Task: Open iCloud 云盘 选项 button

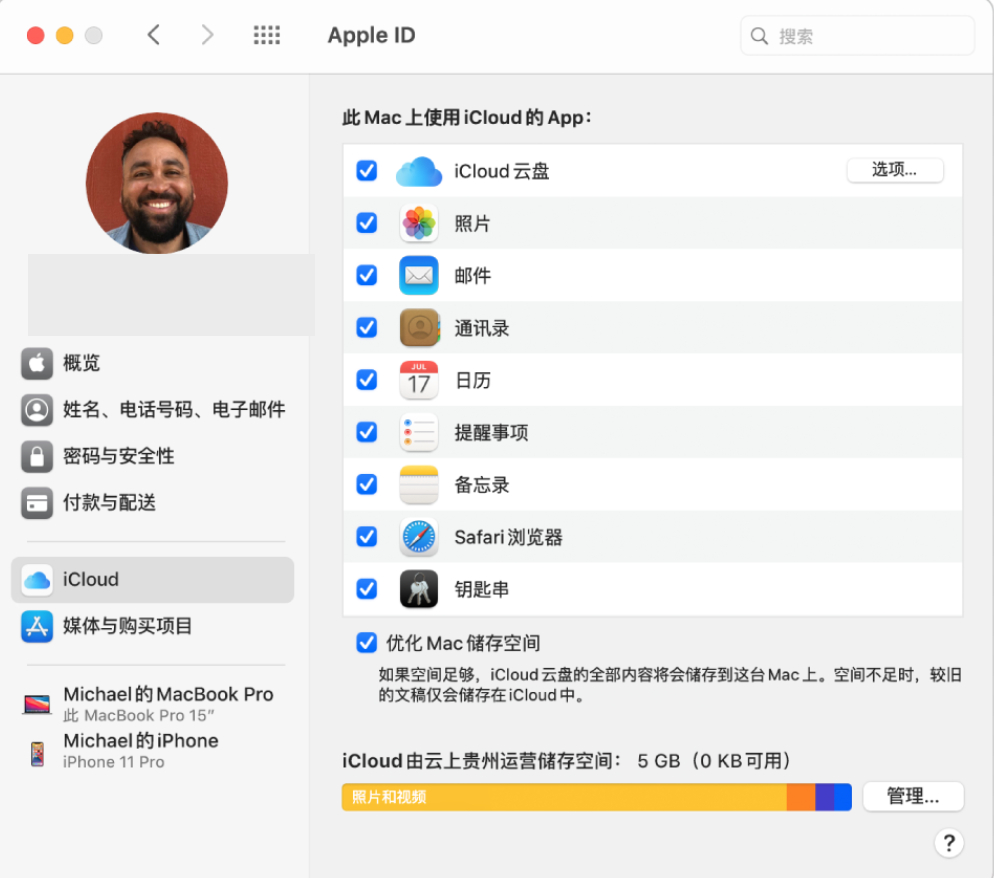Action: tap(895, 170)
